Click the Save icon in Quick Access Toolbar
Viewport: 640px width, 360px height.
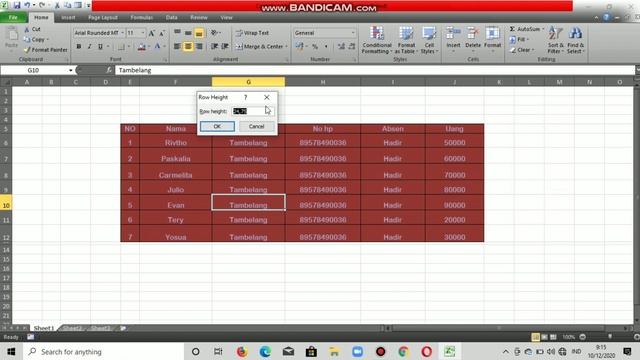[17, 5]
